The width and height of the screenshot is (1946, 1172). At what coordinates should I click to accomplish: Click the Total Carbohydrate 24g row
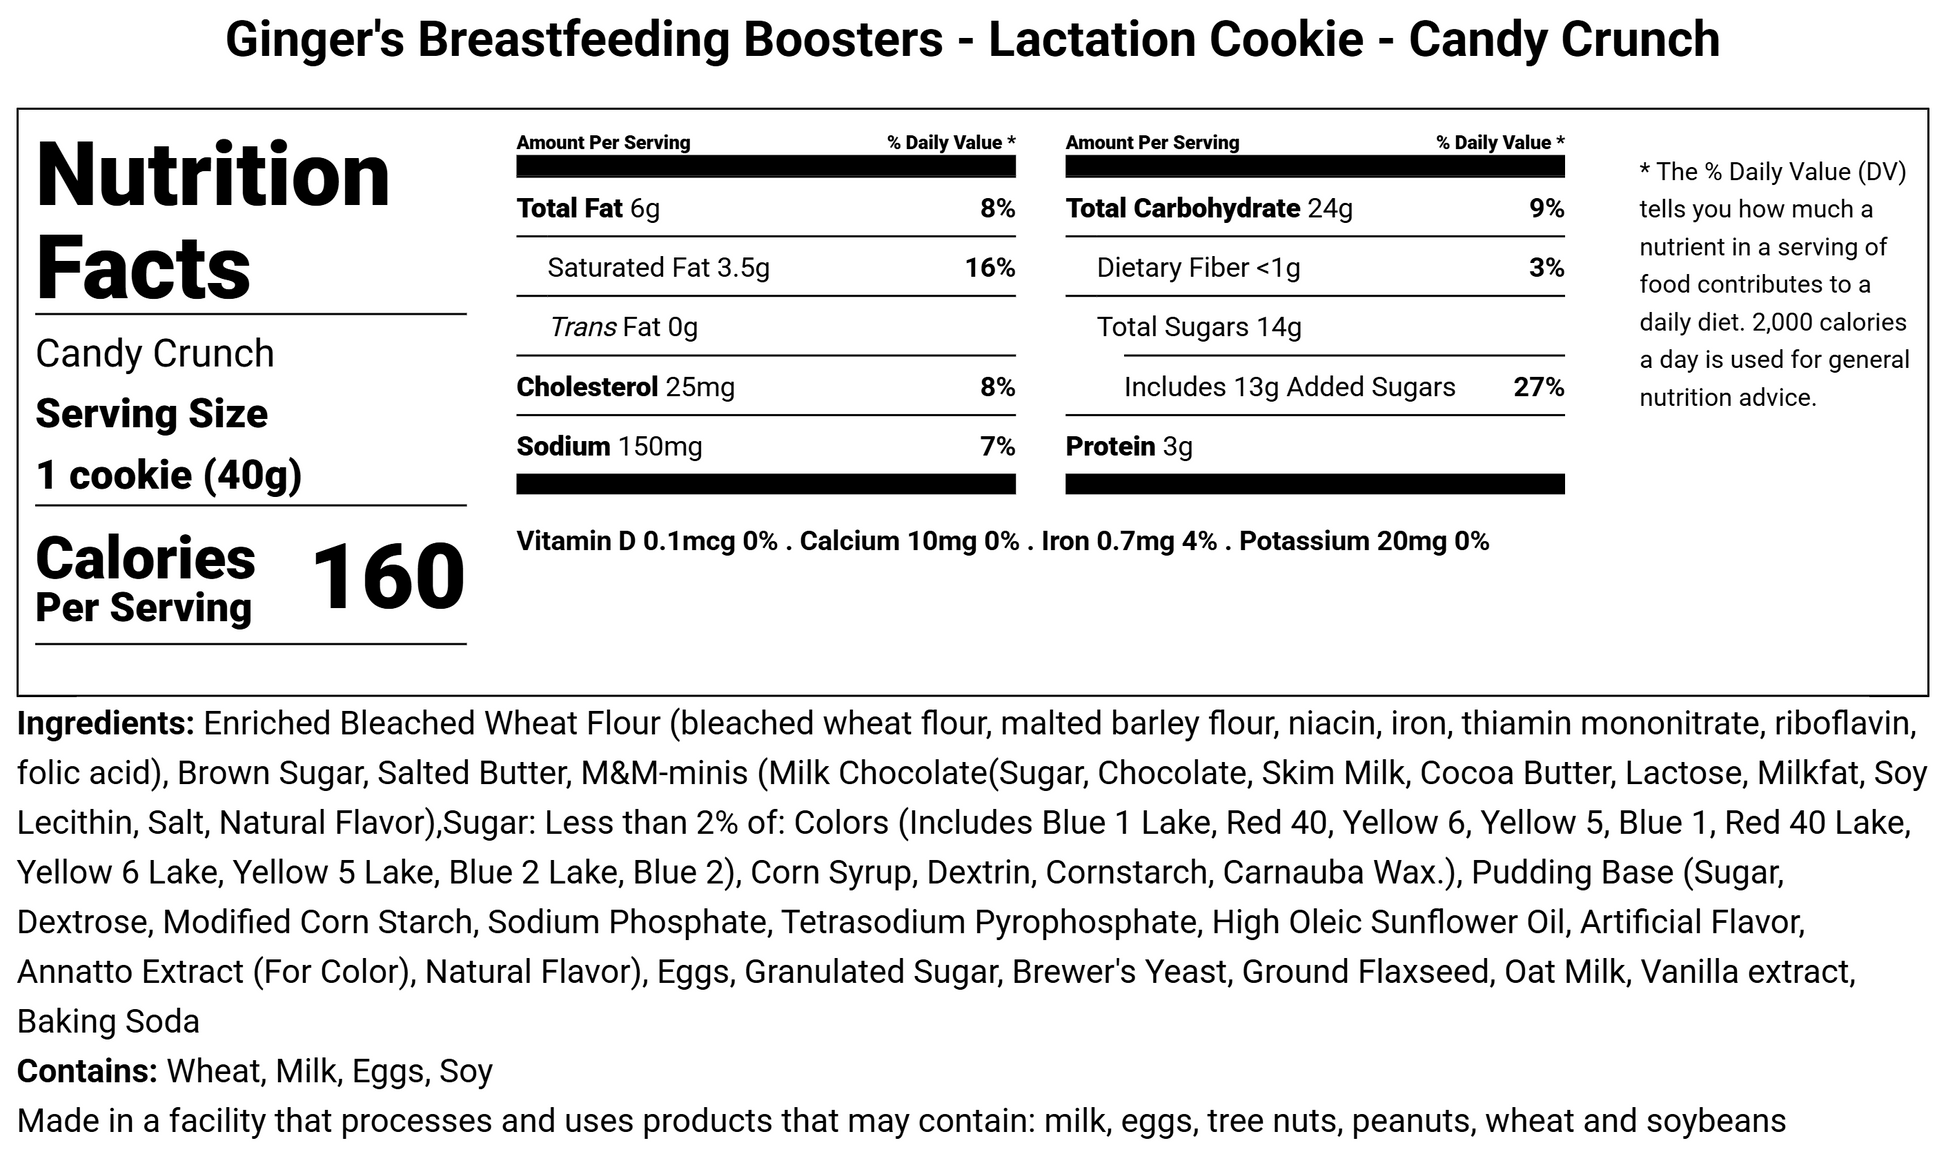(x=1315, y=208)
